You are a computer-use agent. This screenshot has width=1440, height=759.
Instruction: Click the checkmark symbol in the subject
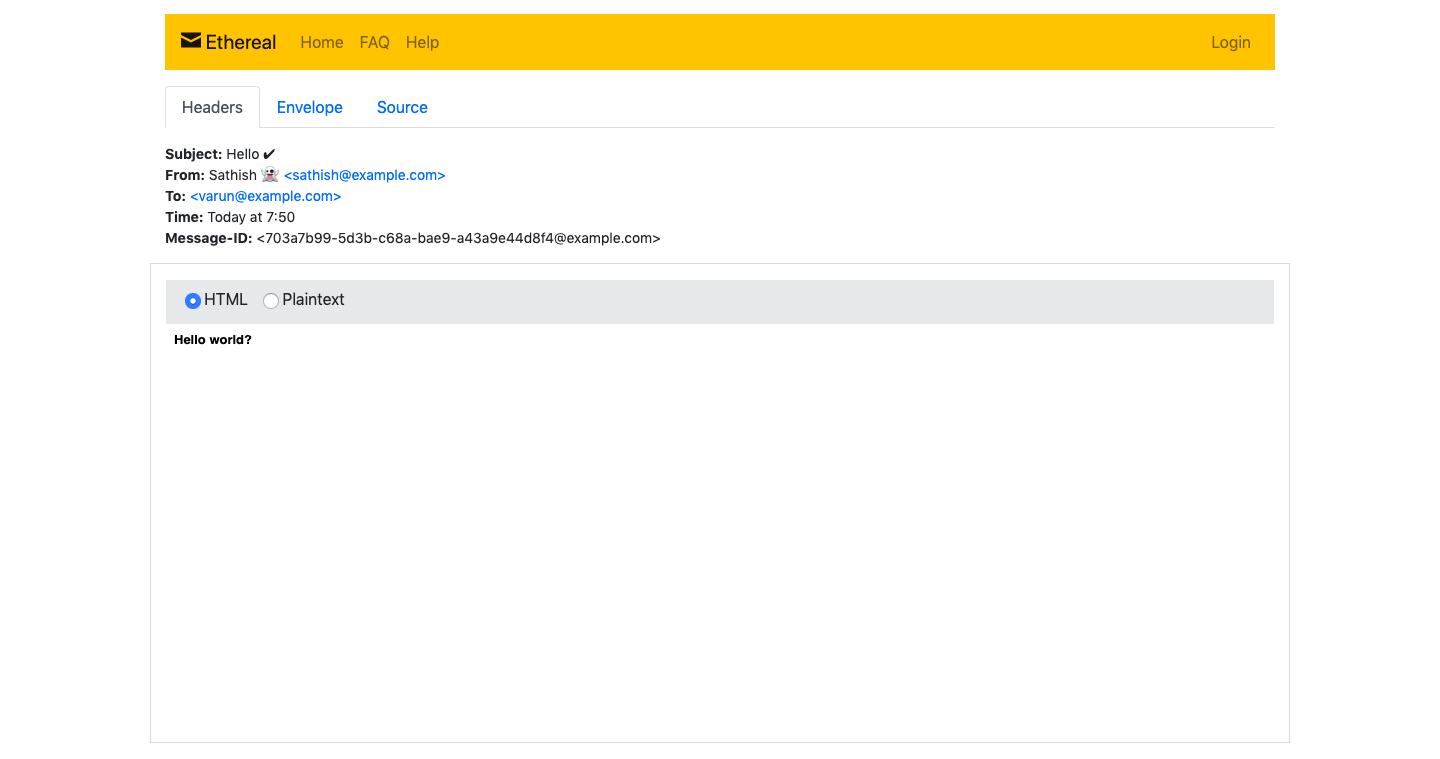point(269,154)
